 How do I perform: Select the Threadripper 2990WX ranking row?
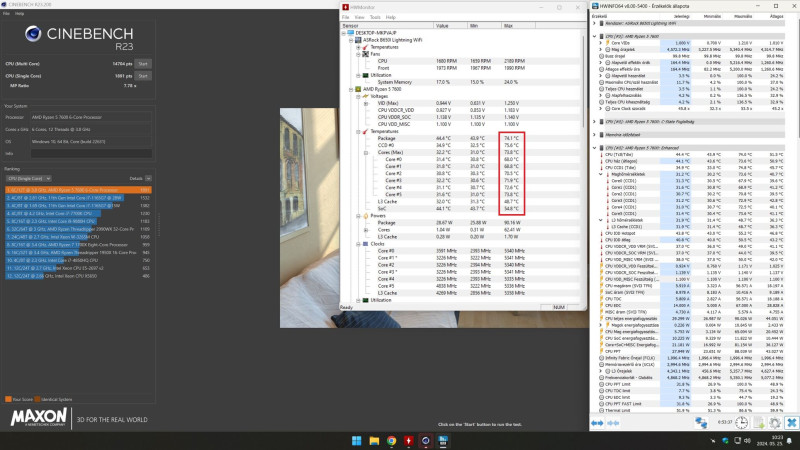click(78, 229)
